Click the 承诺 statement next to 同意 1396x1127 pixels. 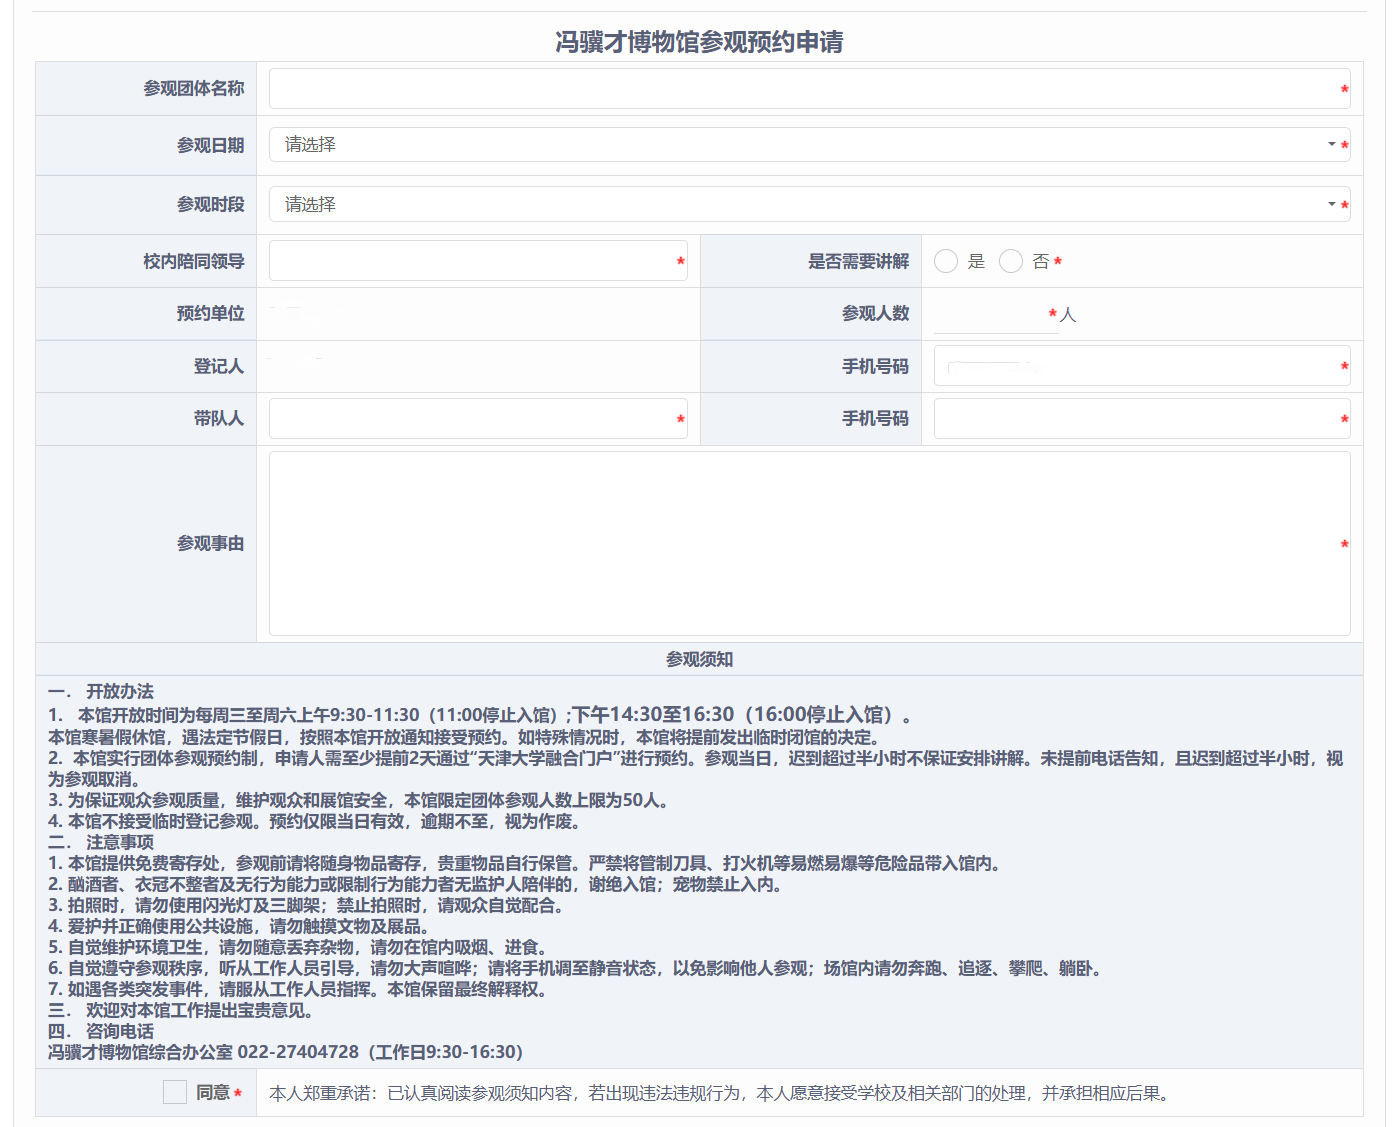(720, 1092)
